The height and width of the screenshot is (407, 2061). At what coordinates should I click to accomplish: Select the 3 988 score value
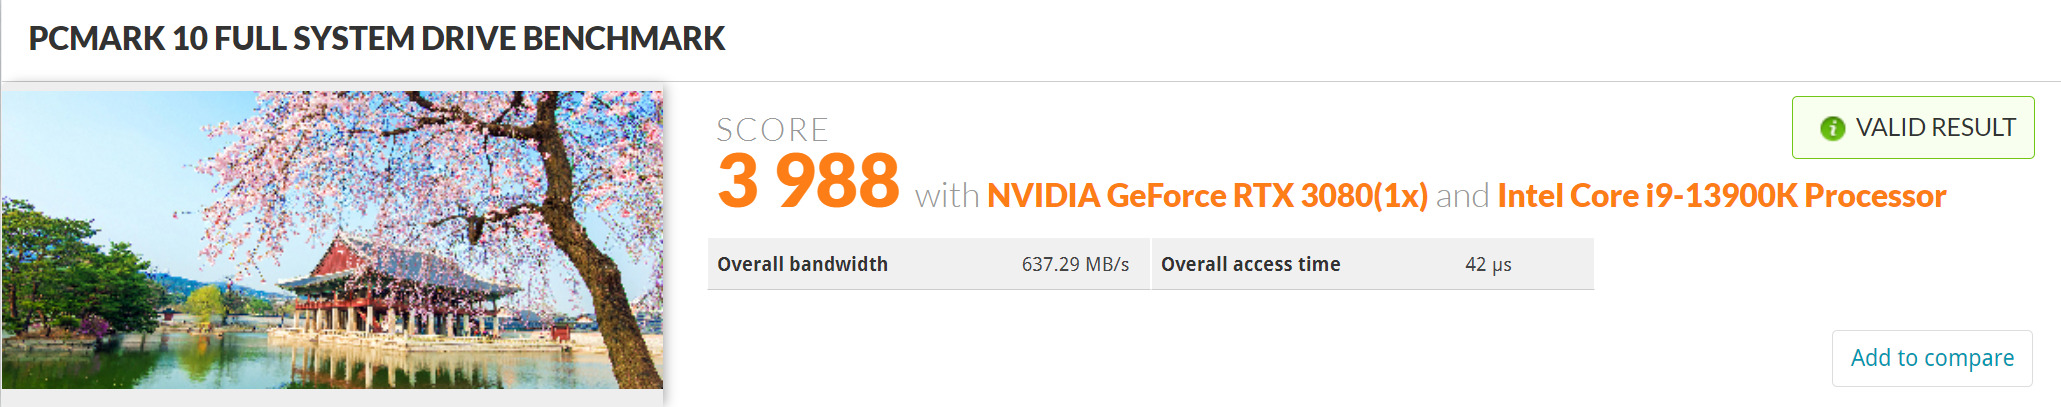point(808,182)
